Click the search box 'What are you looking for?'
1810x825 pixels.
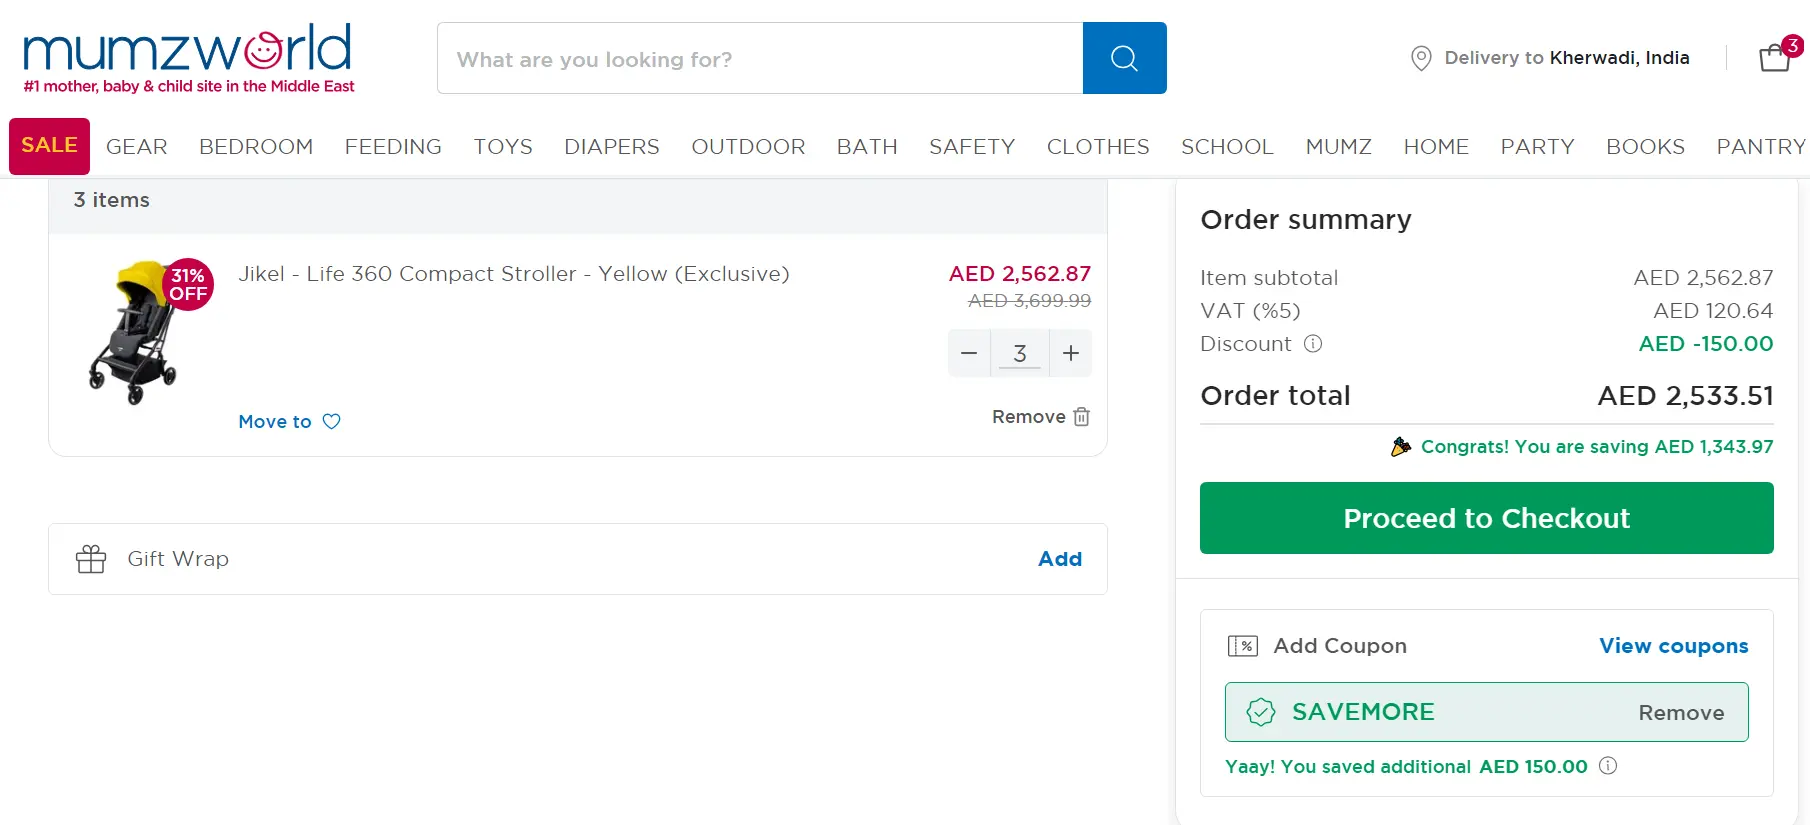760,58
